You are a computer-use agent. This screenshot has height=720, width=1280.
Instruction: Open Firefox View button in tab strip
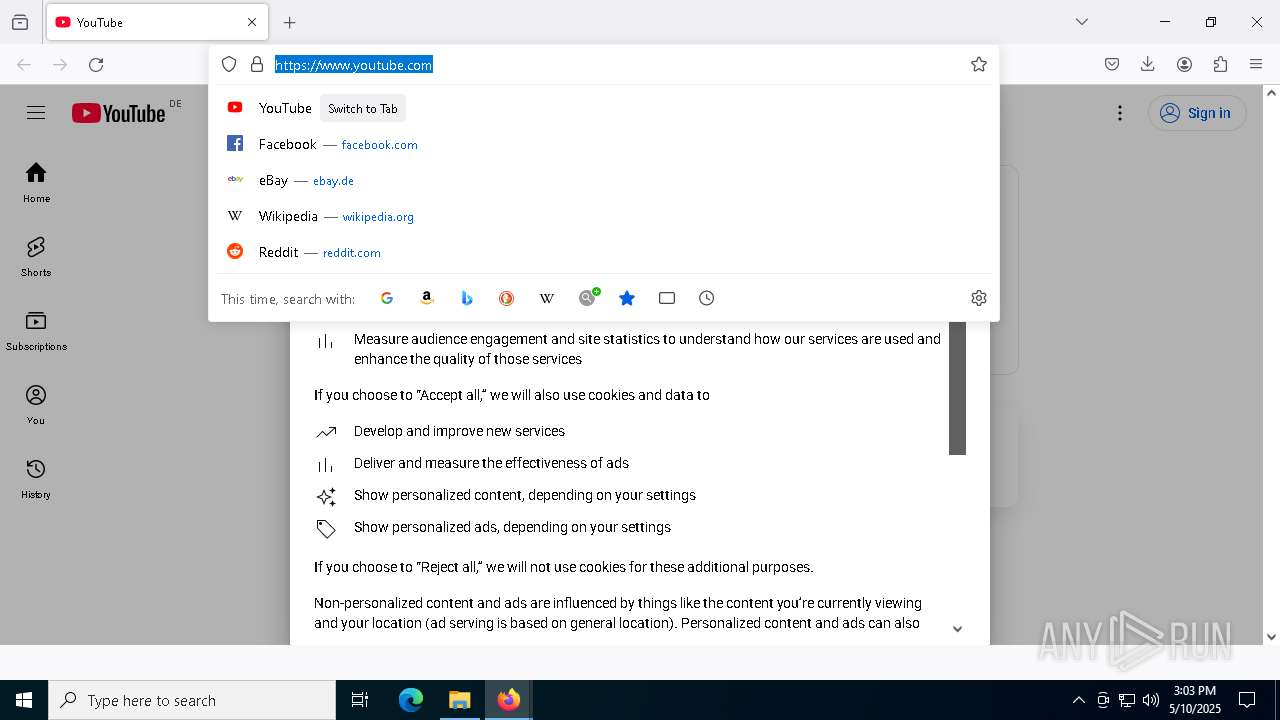tap(20, 22)
